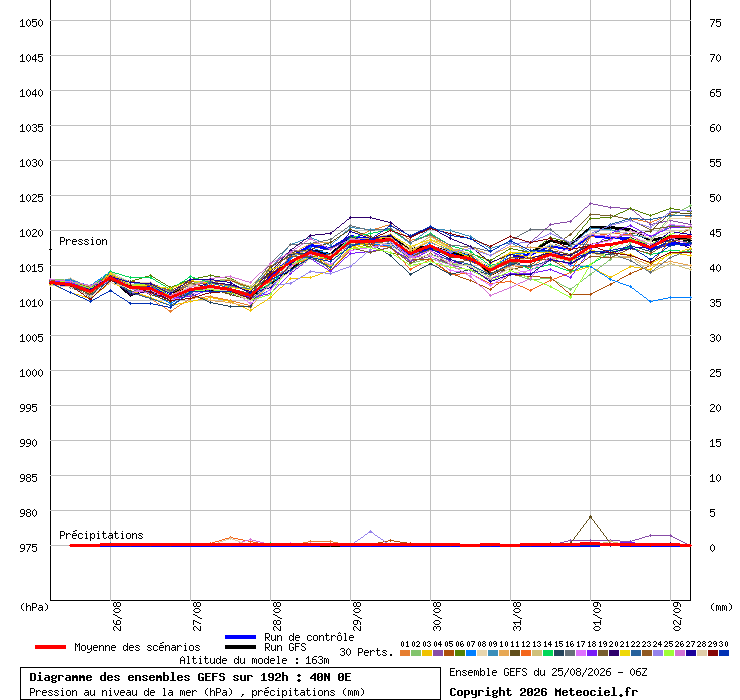Click the 29/08 date axis label
740x700 pixels.
coord(357,616)
